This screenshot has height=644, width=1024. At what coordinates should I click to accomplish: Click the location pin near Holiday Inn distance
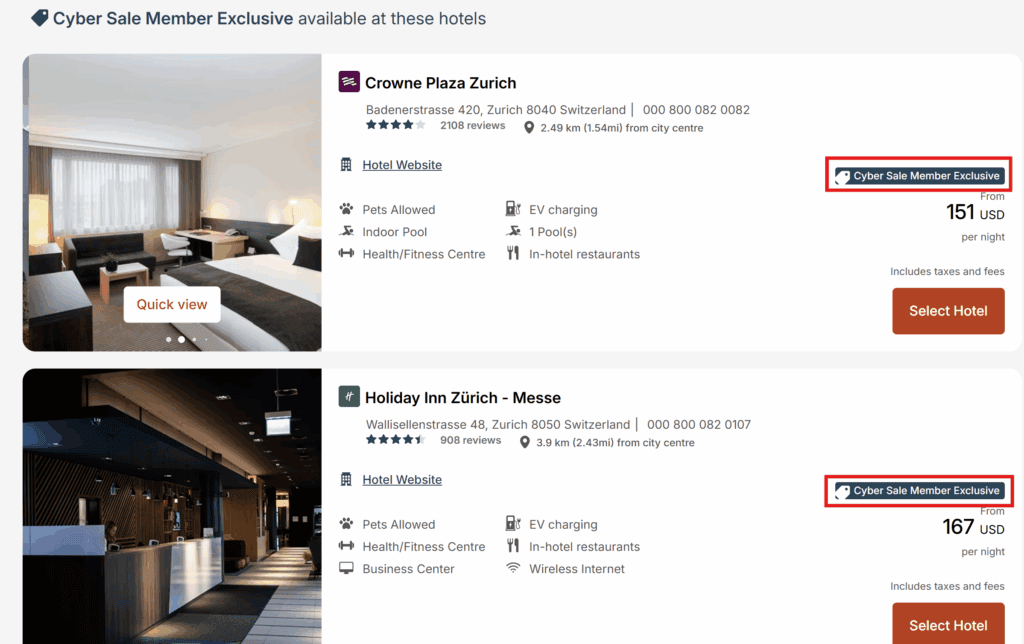click(x=523, y=442)
